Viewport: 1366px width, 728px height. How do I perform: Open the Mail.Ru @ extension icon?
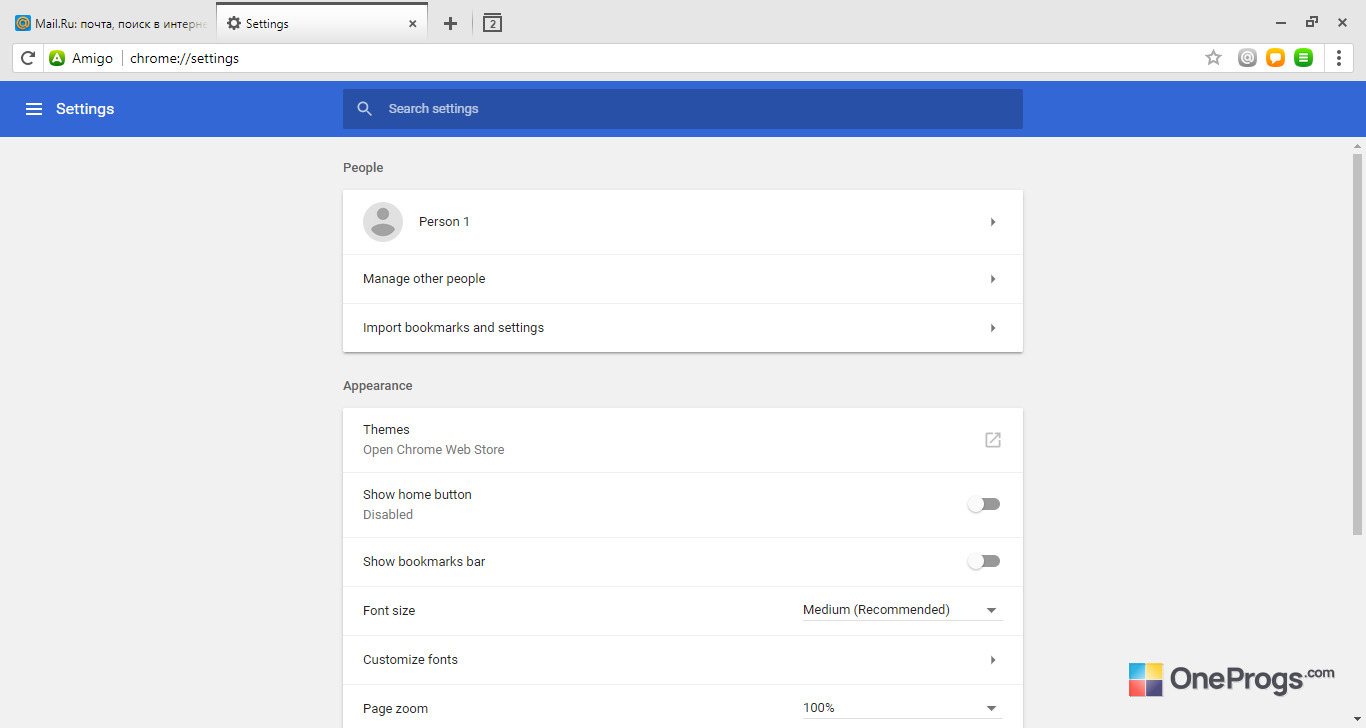[x=1247, y=58]
